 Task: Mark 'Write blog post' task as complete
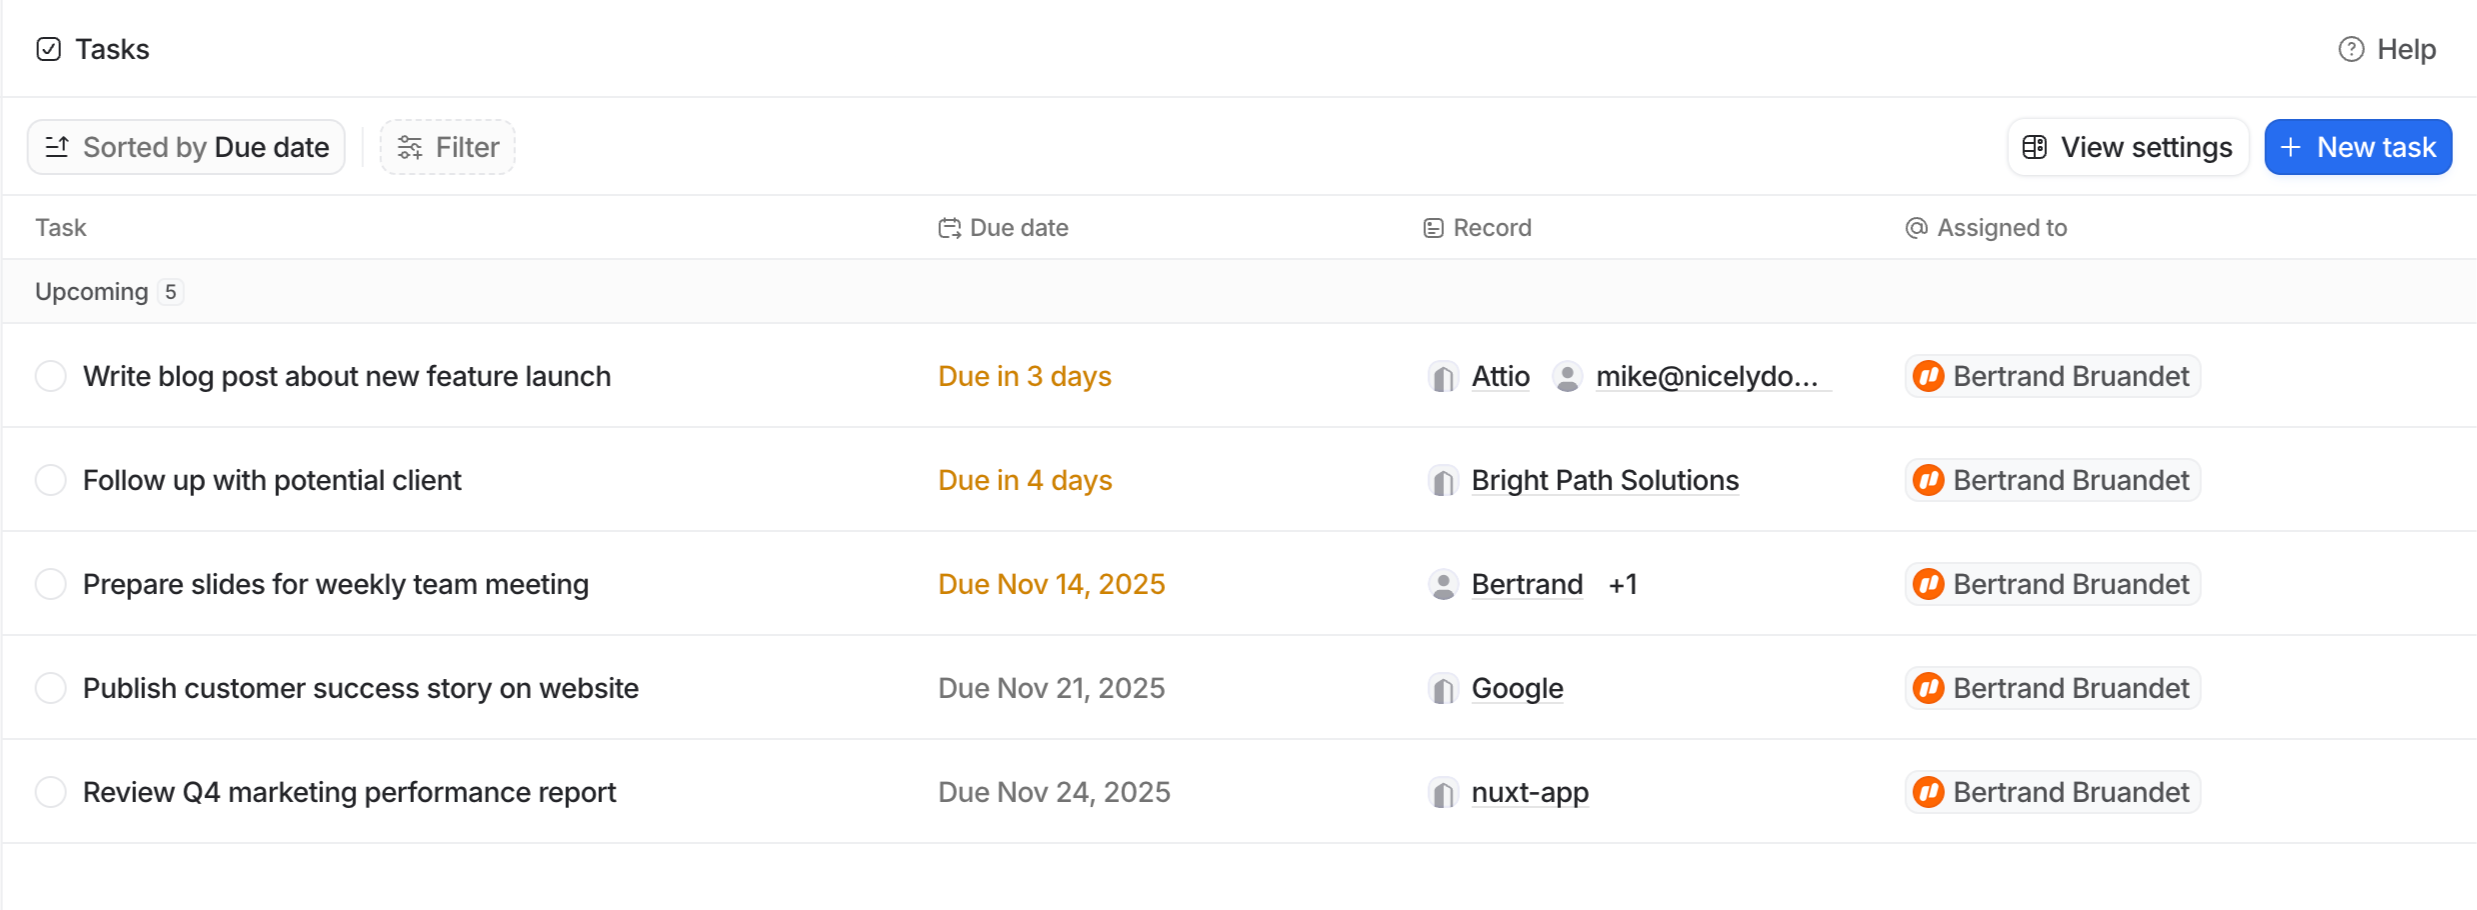tap(50, 377)
